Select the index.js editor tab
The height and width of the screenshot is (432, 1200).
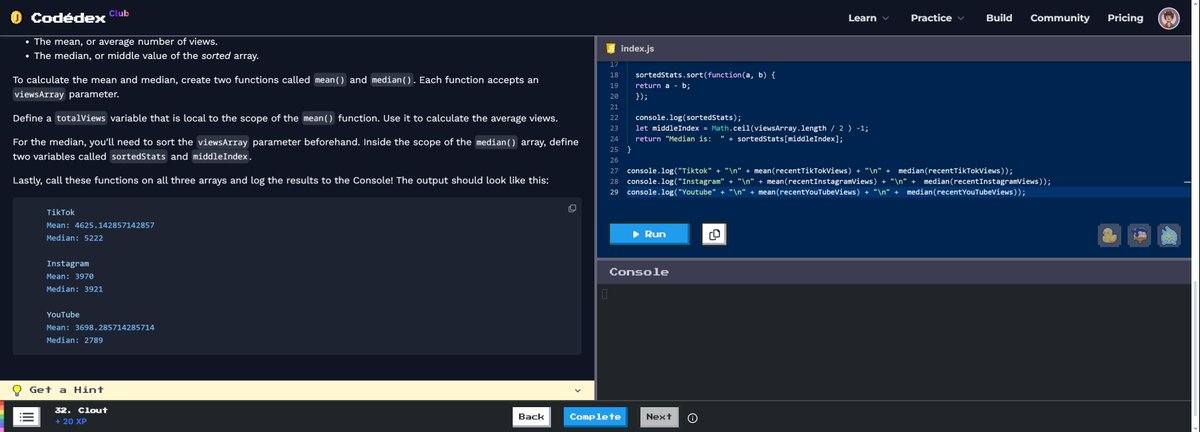coord(630,49)
